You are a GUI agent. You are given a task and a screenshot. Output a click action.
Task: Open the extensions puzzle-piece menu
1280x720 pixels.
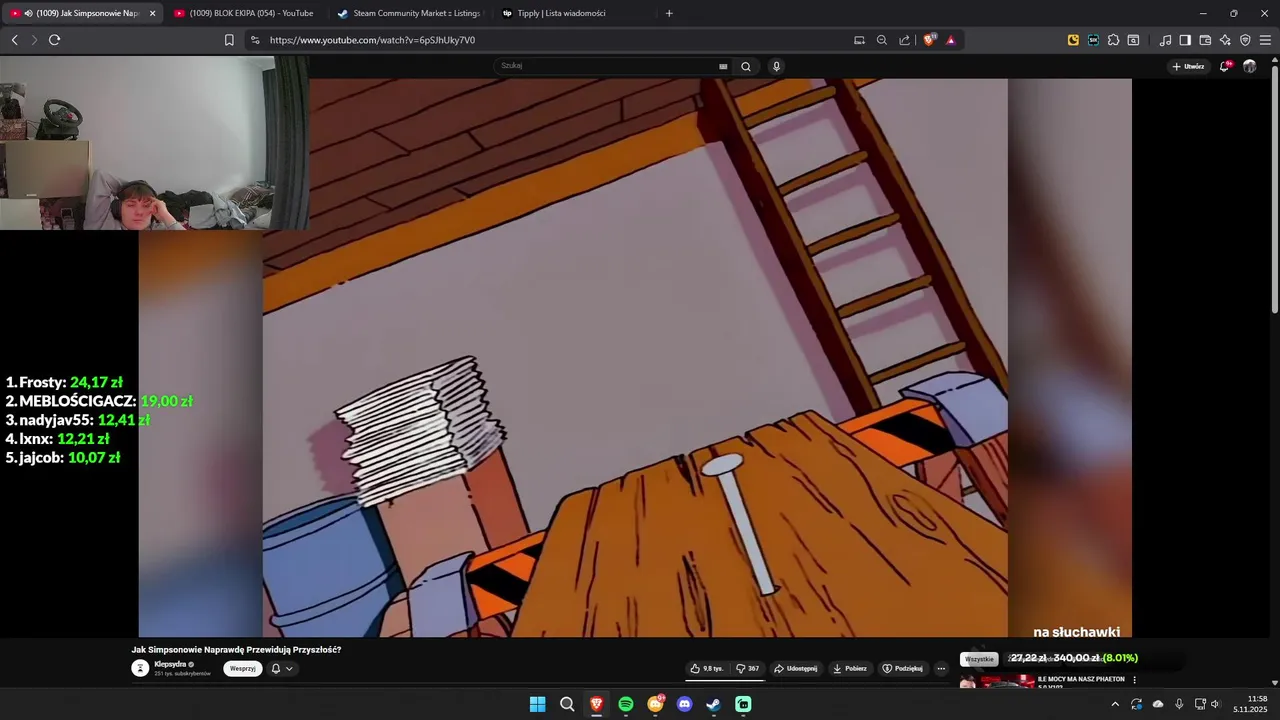pos(1113,40)
